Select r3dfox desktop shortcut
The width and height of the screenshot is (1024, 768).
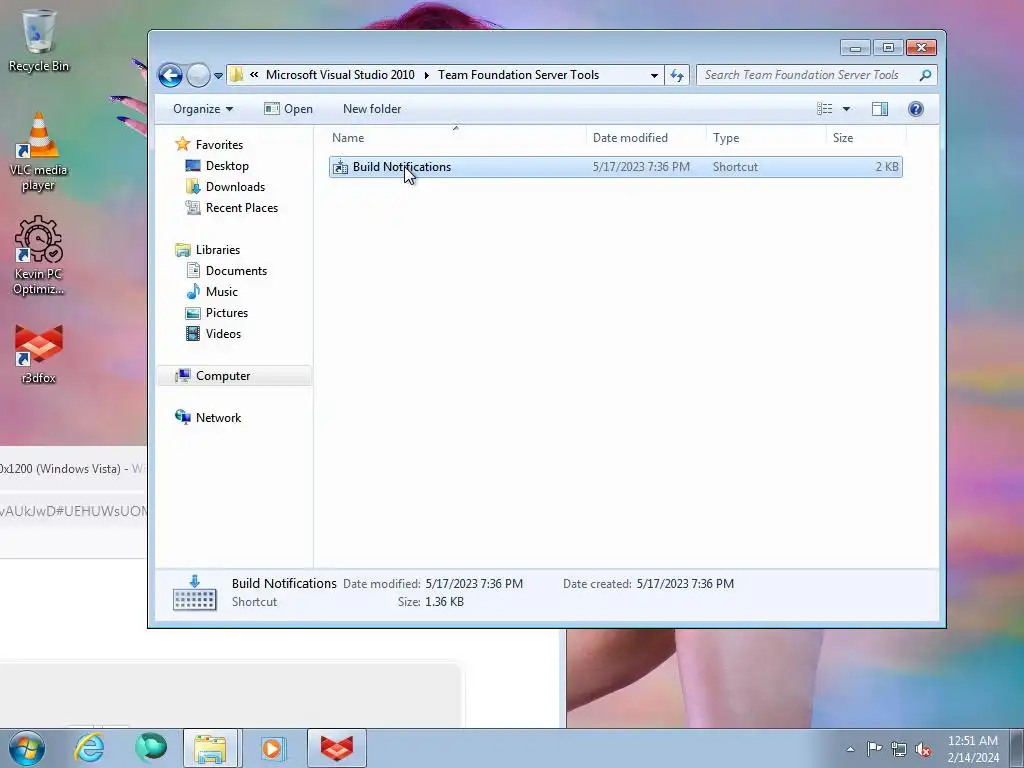[x=39, y=353]
